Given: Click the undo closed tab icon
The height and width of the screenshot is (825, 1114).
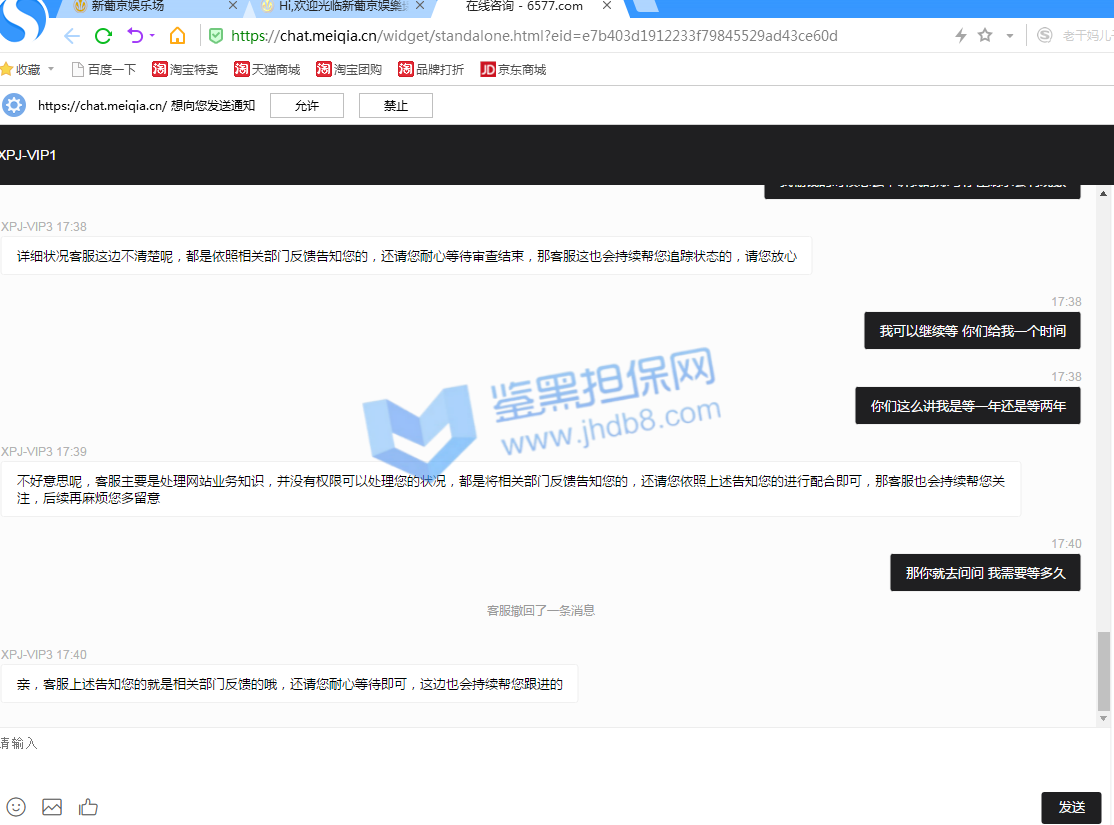Looking at the screenshot, I should click(134, 36).
